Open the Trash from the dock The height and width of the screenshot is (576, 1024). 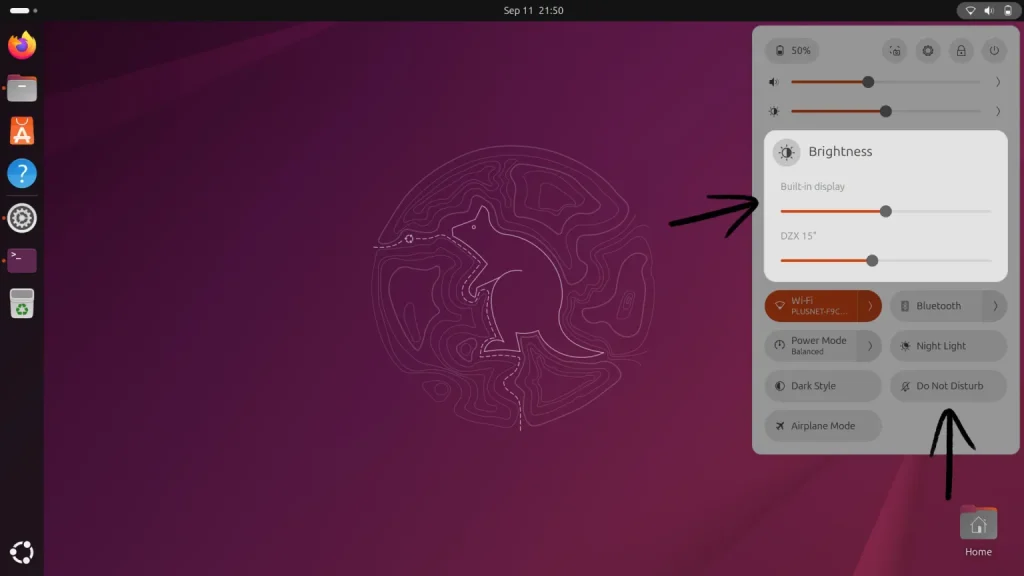(22, 303)
